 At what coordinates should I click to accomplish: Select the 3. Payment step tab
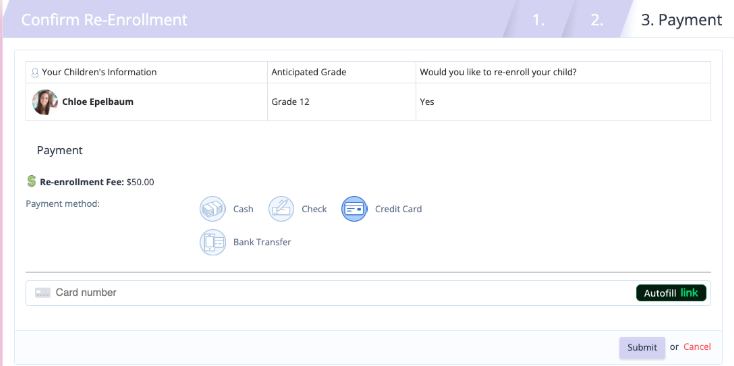tap(681, 20)
